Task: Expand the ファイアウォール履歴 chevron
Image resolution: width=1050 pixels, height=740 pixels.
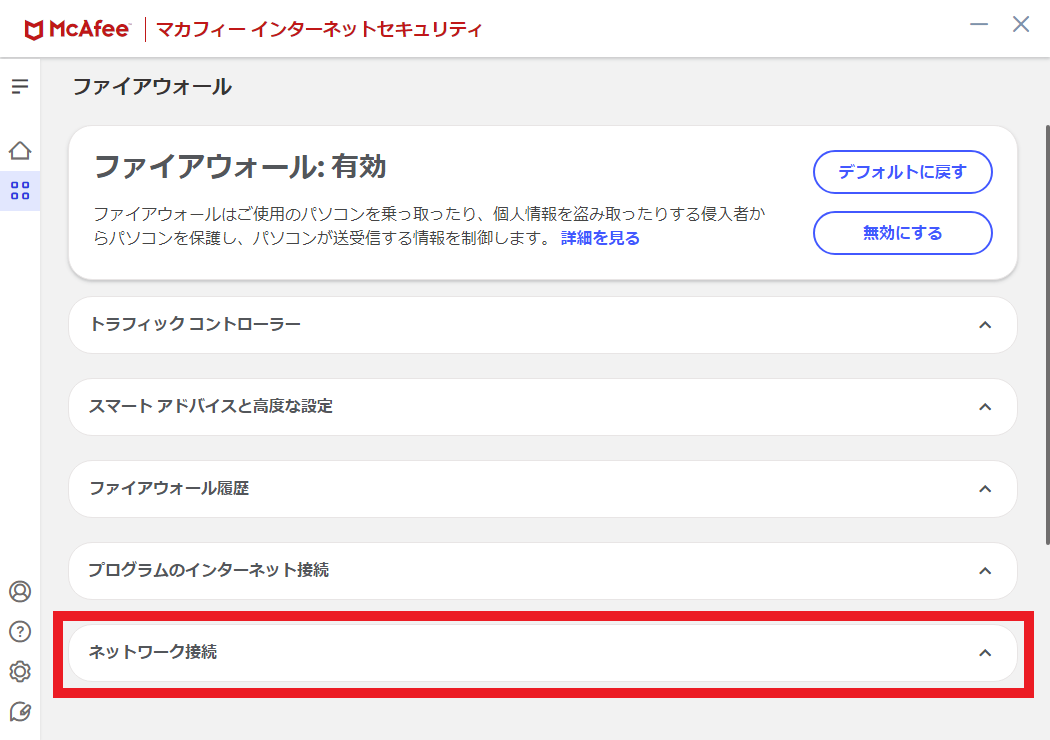Action: coord(985,489)
